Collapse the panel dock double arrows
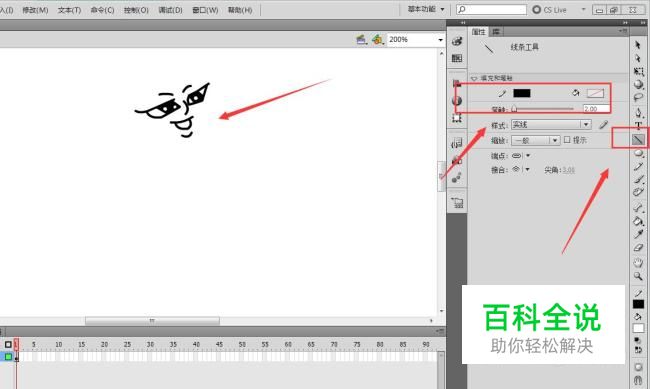The width and height of the screenshot is (650, 389). pos(625,22)
